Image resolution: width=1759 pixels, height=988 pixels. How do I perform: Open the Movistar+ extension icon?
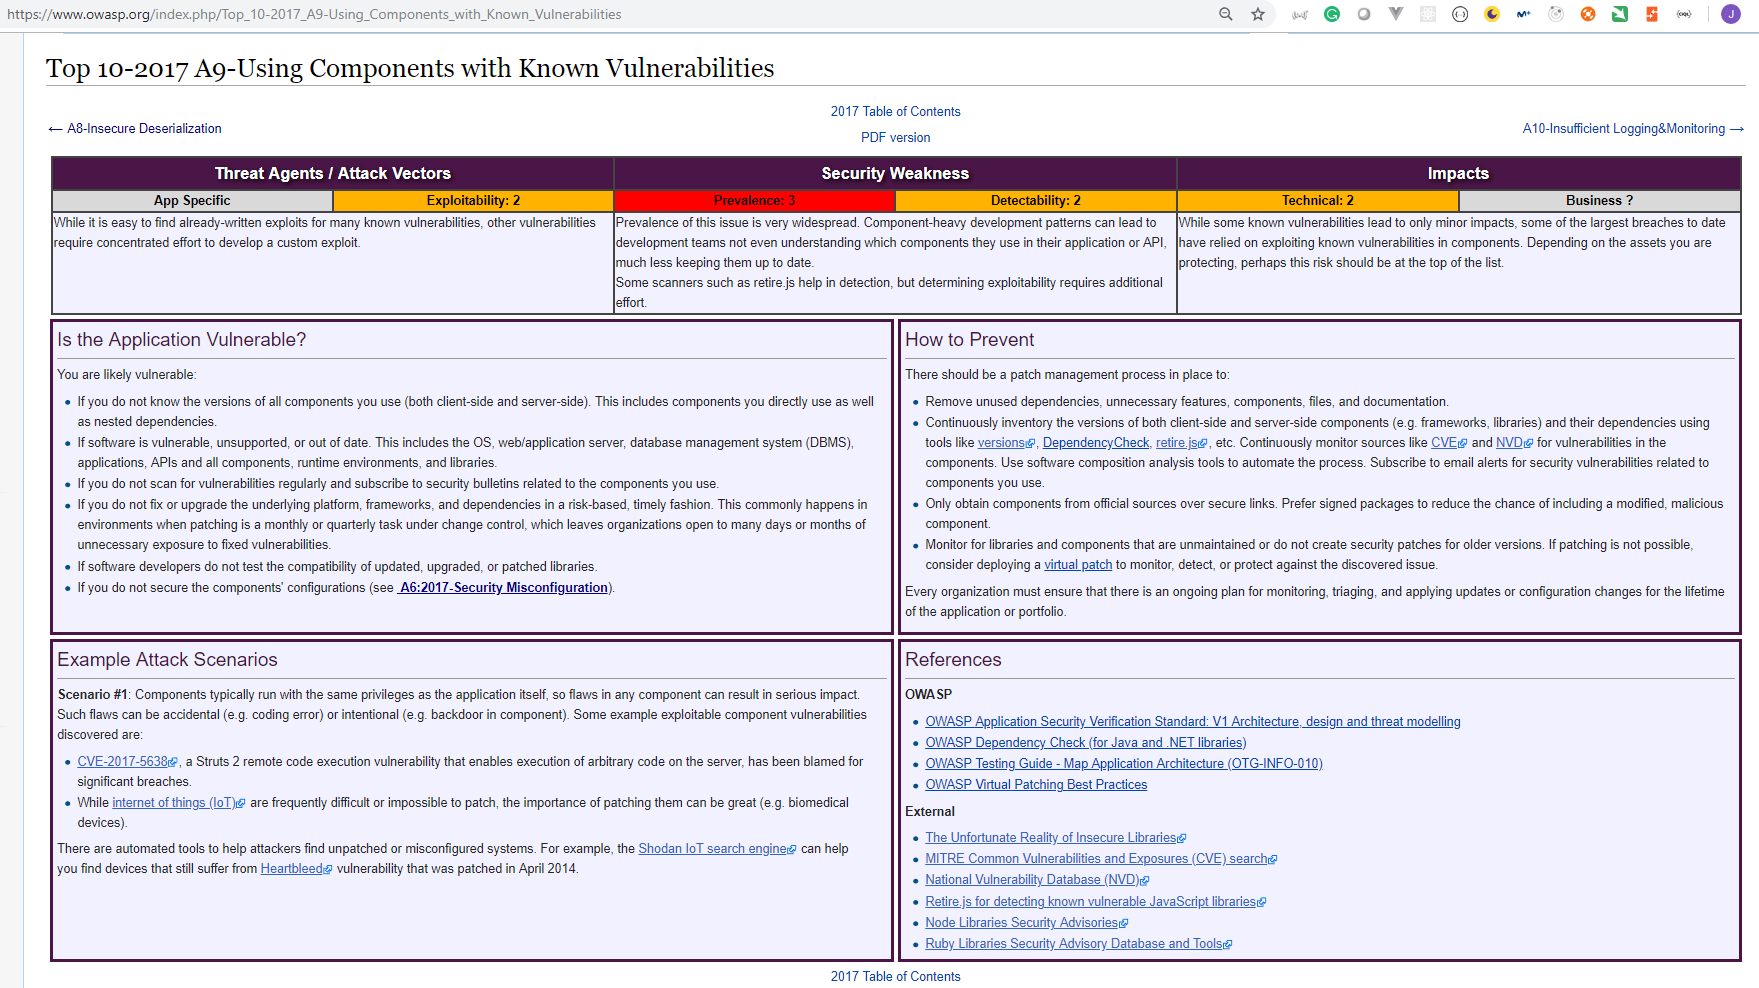(x=1524, y=14)
